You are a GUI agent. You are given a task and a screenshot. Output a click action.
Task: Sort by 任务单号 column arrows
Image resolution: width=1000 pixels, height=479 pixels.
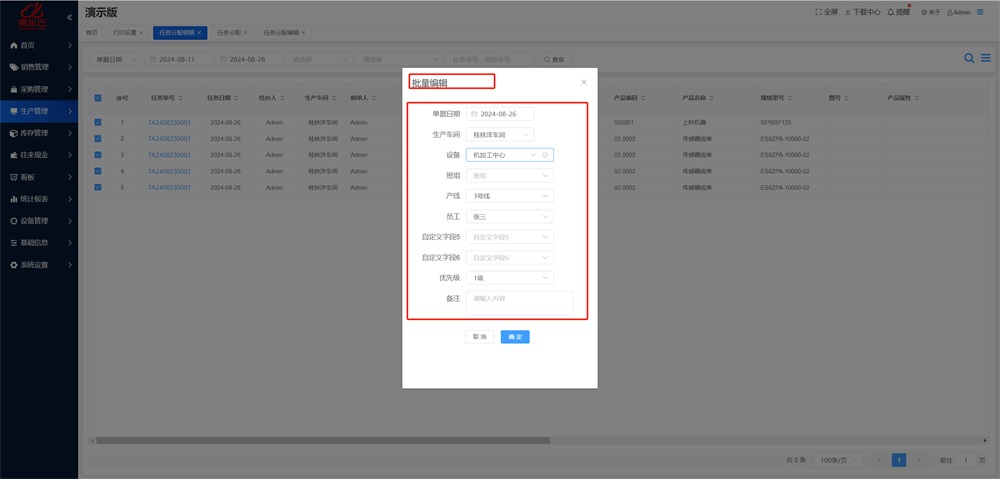pyautogui.click(x=180, y=98)
